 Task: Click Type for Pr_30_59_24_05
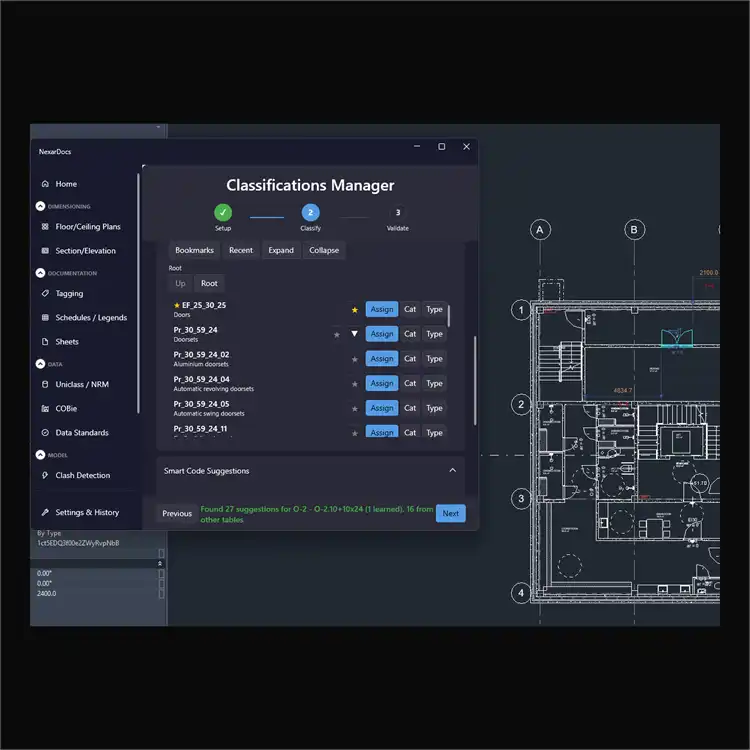click(x=434, y=408)
